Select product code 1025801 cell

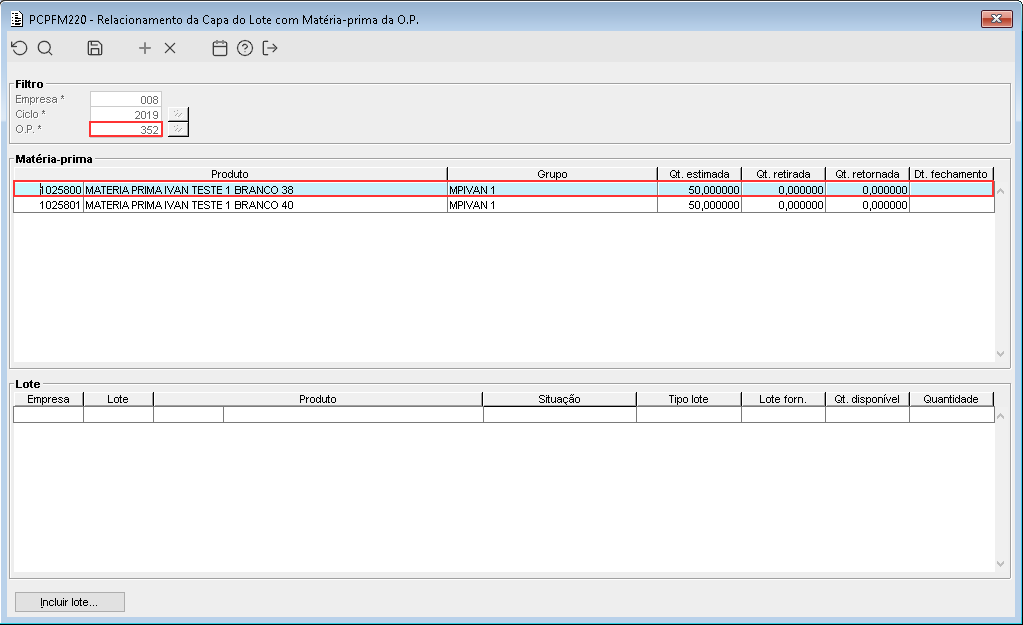pos(49,205)
